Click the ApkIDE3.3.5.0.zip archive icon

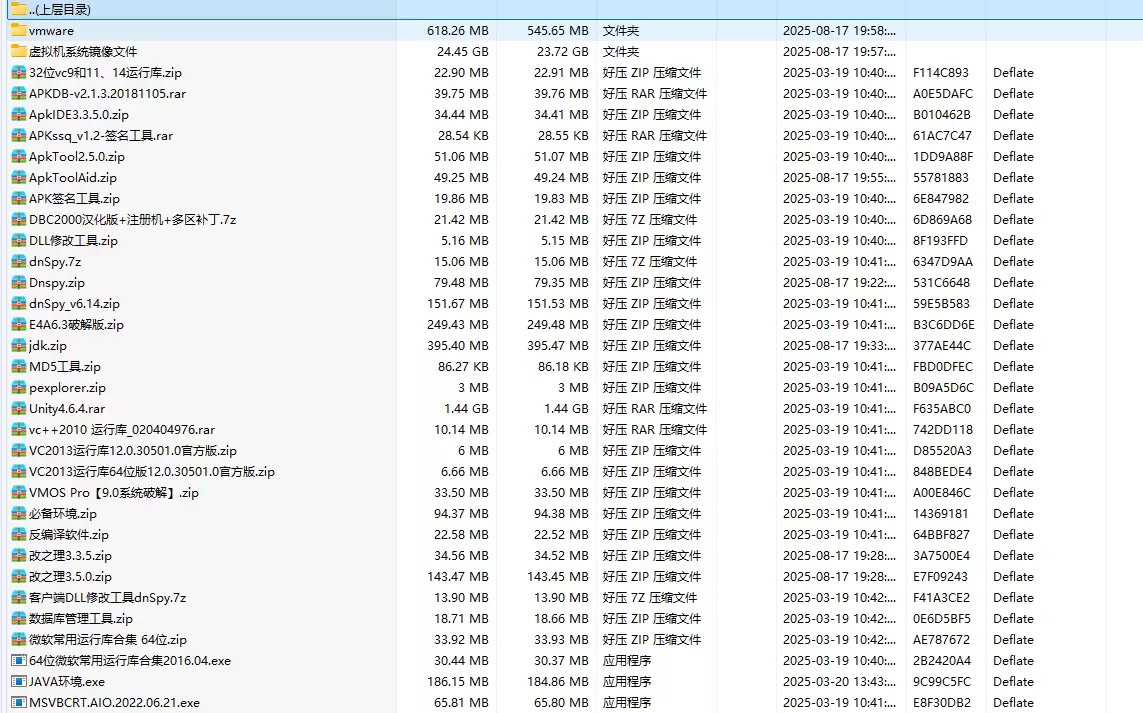pos(18,115)
